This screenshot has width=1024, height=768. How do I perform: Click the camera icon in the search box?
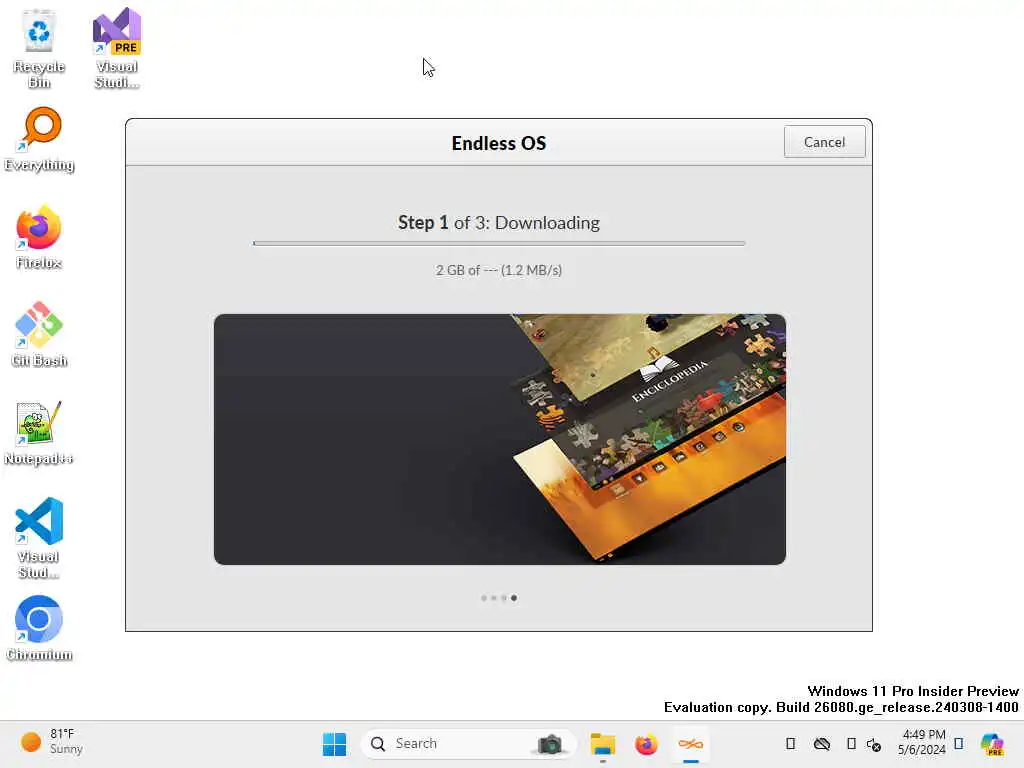(550, 744)
